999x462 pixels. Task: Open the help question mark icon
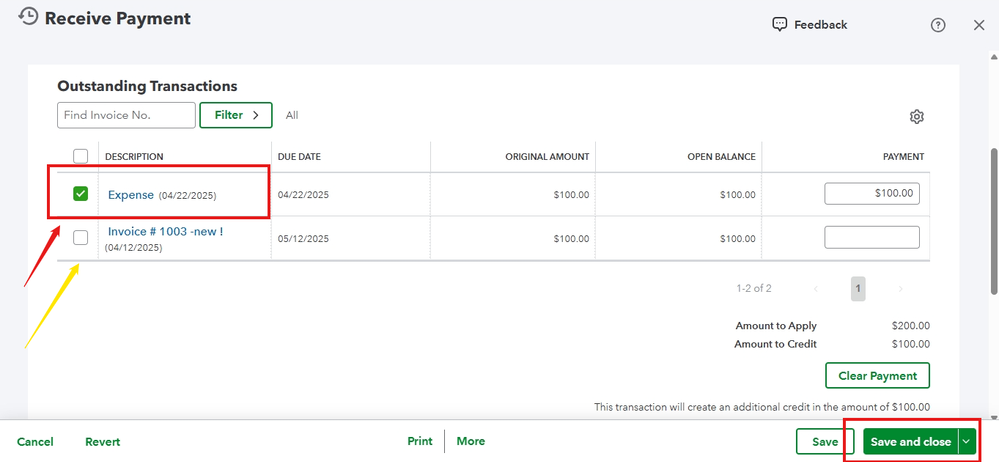tap(938, 26)
